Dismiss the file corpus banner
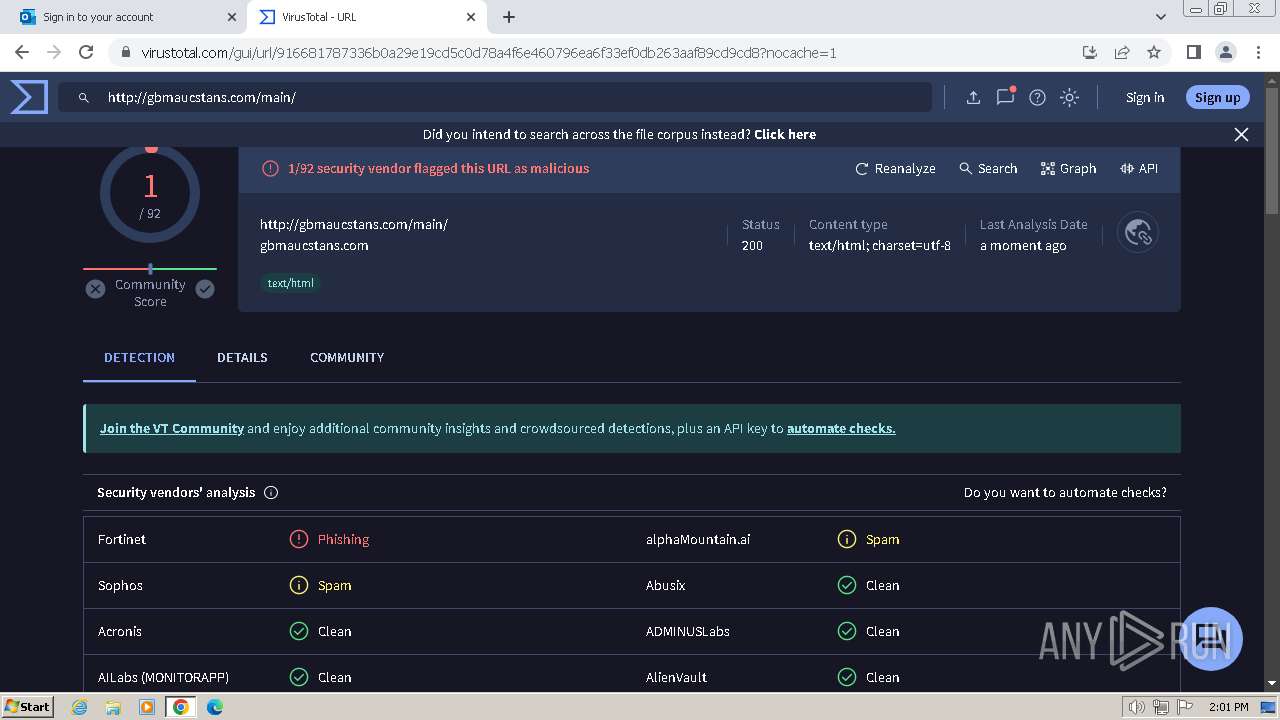 pyautogui.click(x=1241, y=134)
